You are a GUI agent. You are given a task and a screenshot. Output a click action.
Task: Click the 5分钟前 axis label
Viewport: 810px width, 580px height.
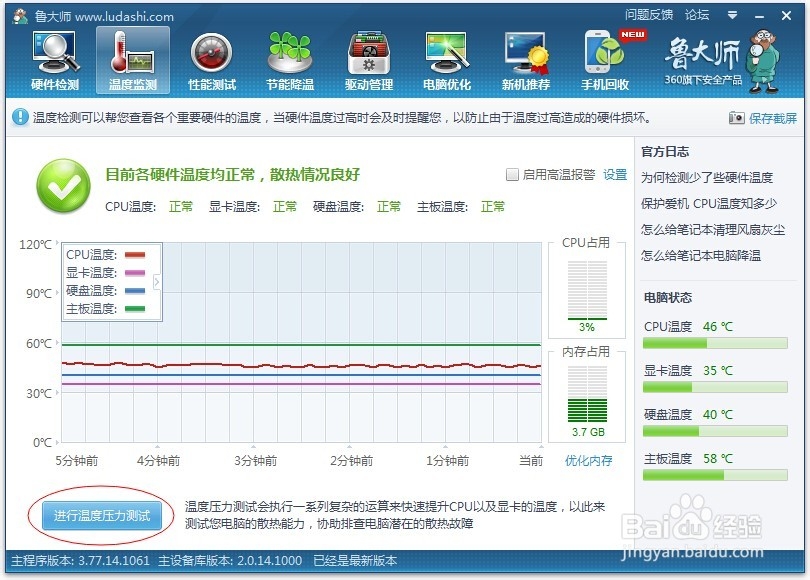[x=76, y=460]
